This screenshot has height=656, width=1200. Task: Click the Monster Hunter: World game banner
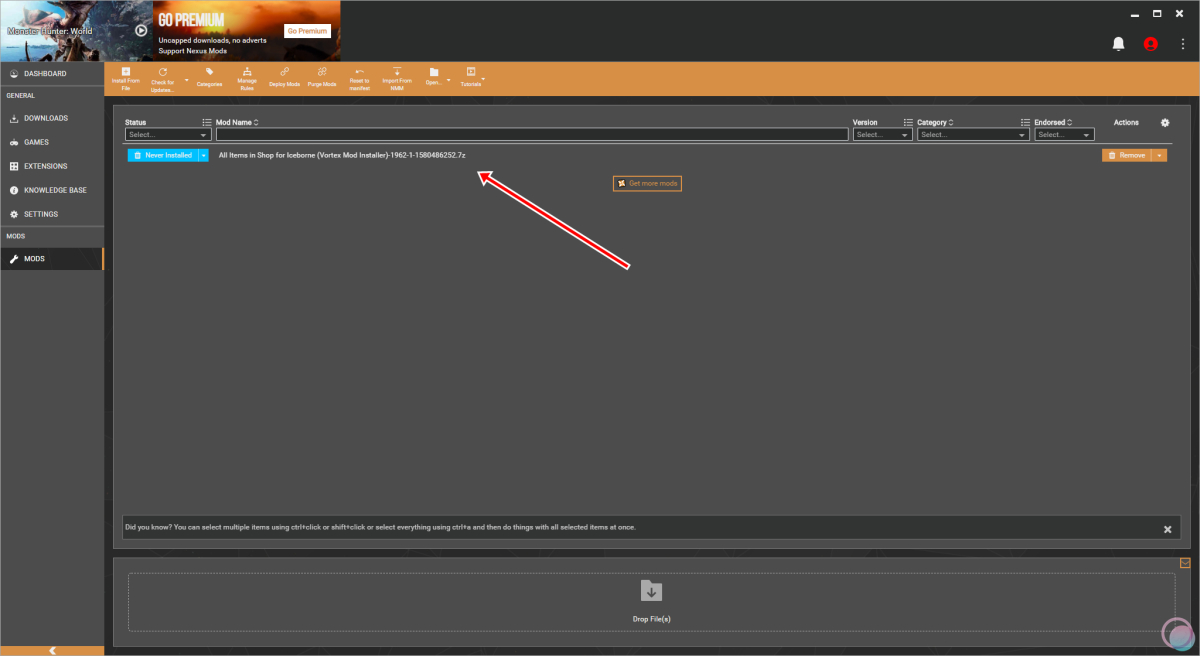[x=76, y=31]
